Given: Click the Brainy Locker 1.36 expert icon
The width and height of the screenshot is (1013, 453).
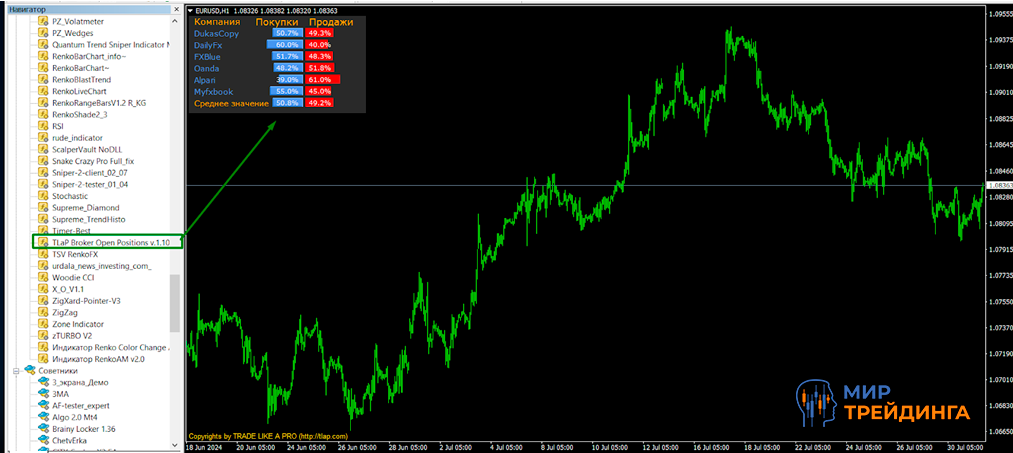Looking at the screenshot, I should [43, 429].
